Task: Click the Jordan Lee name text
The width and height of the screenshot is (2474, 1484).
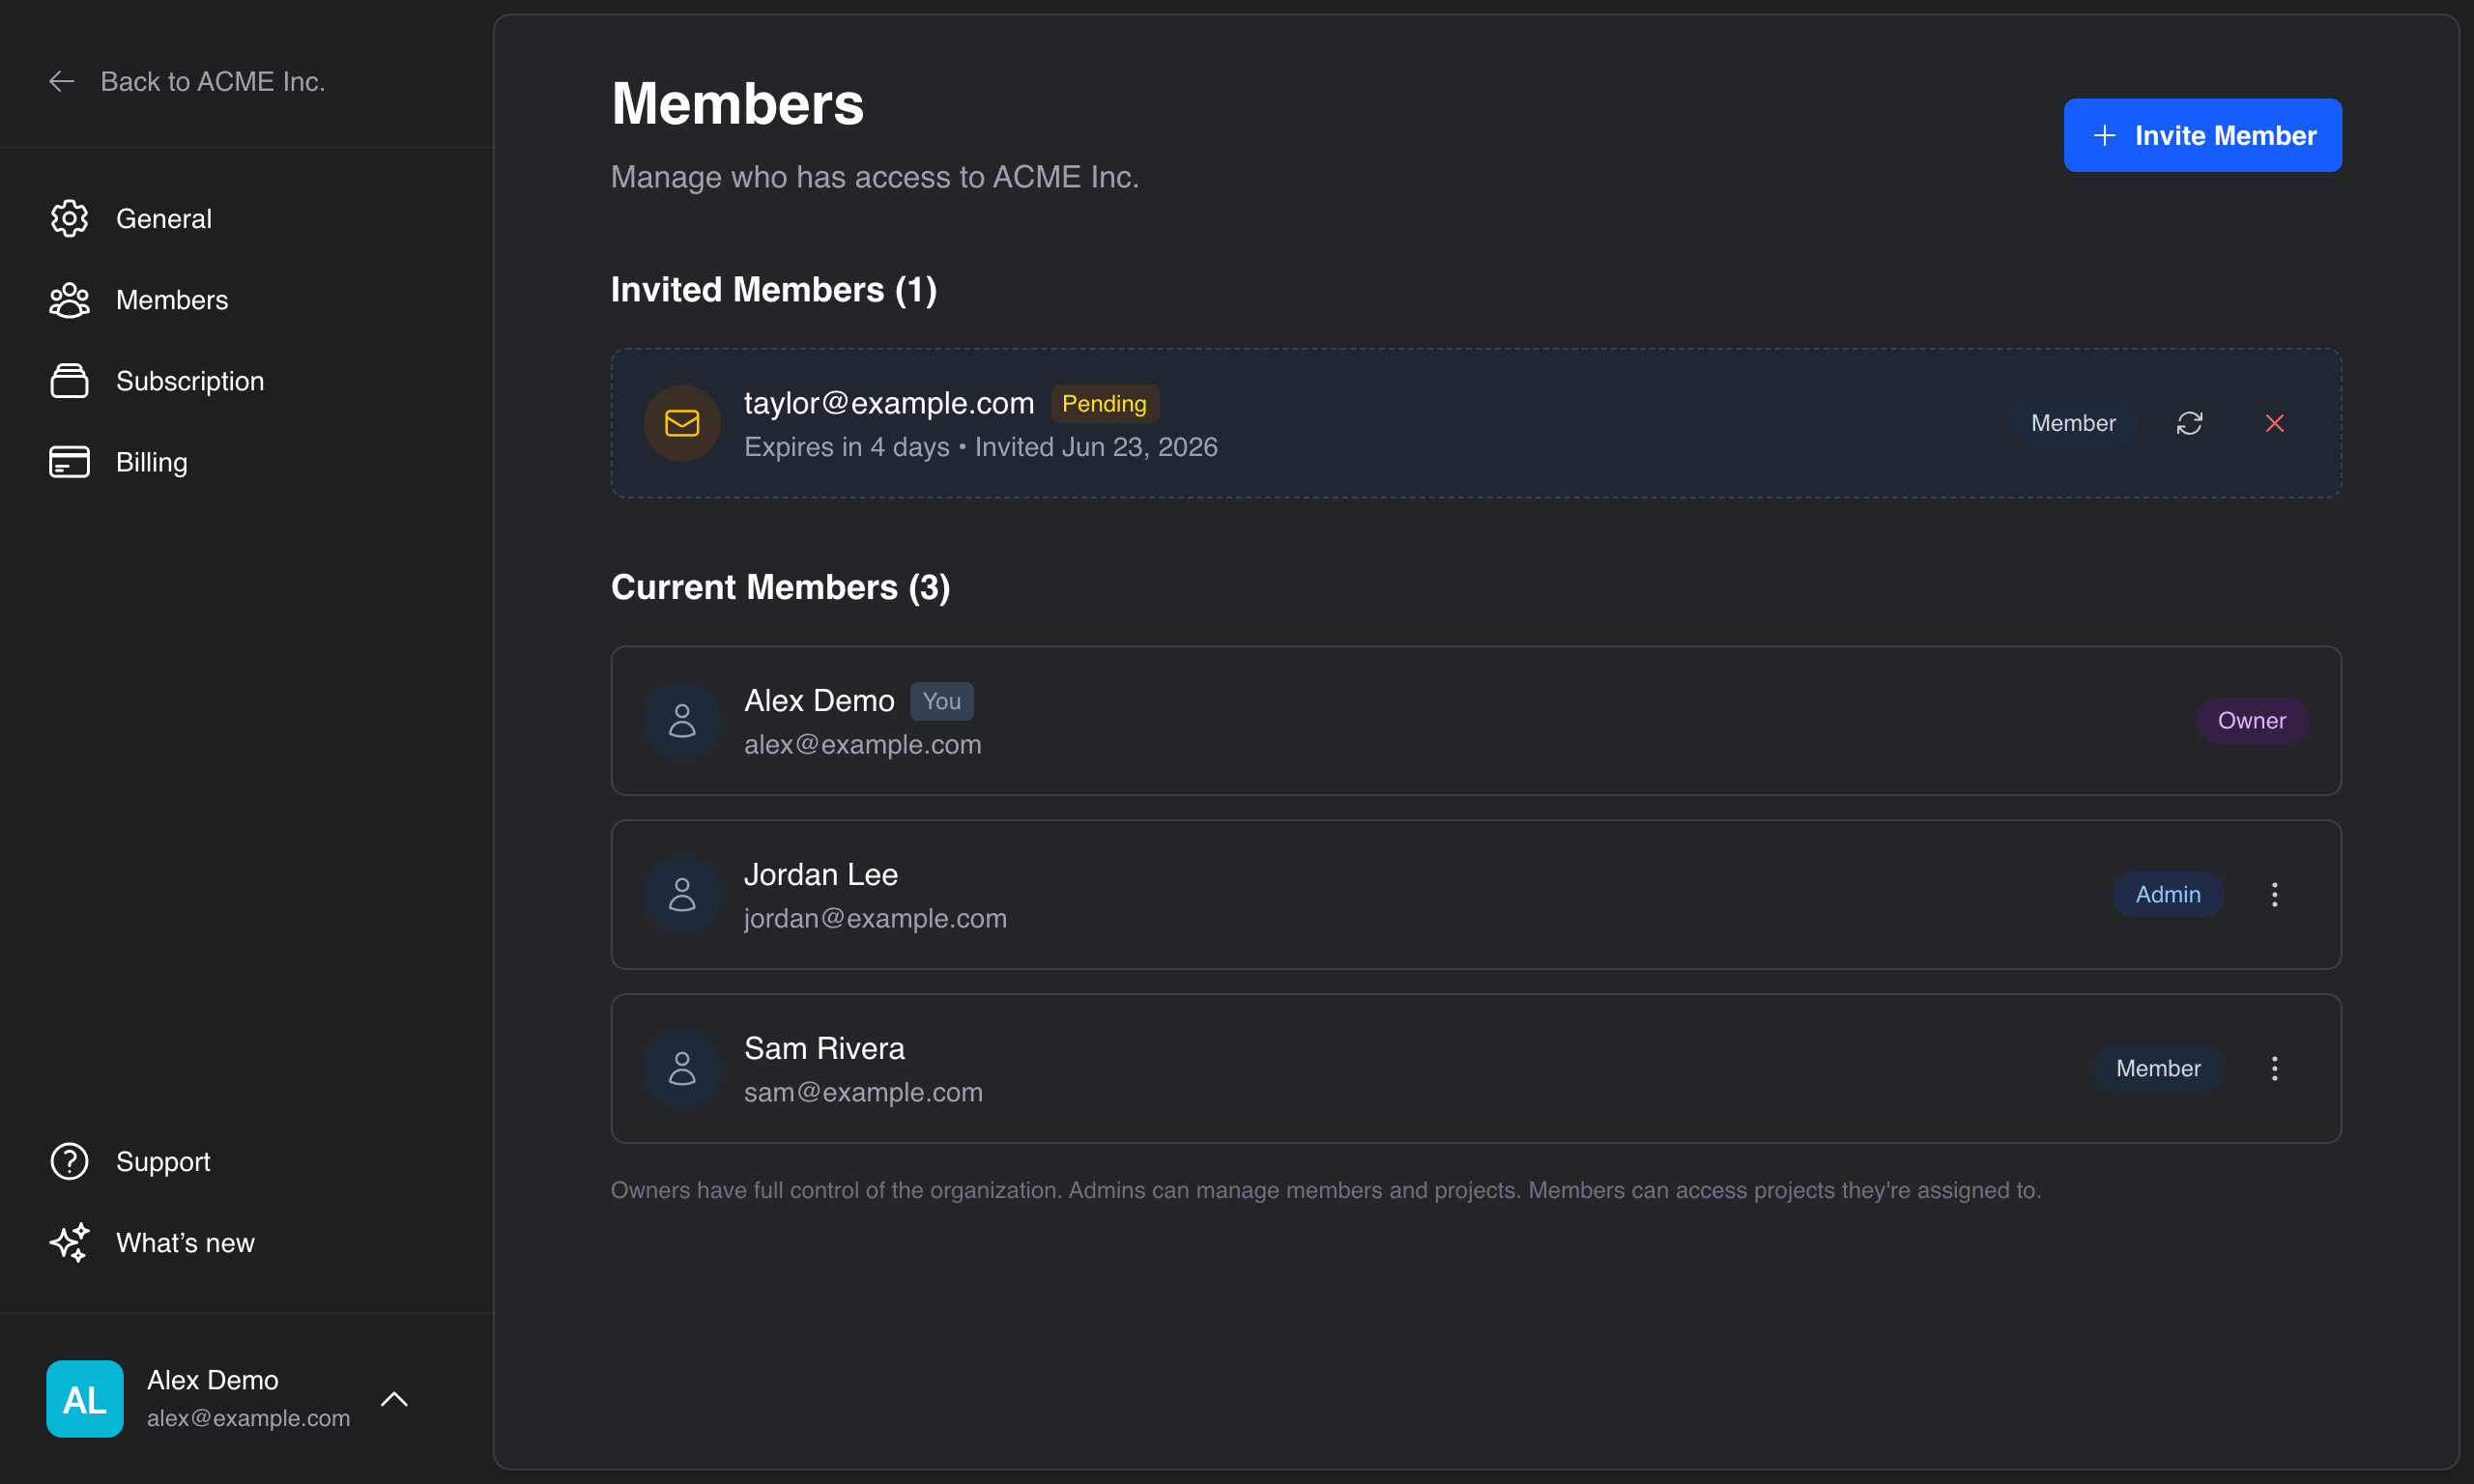Action: [x=820, y=874]
